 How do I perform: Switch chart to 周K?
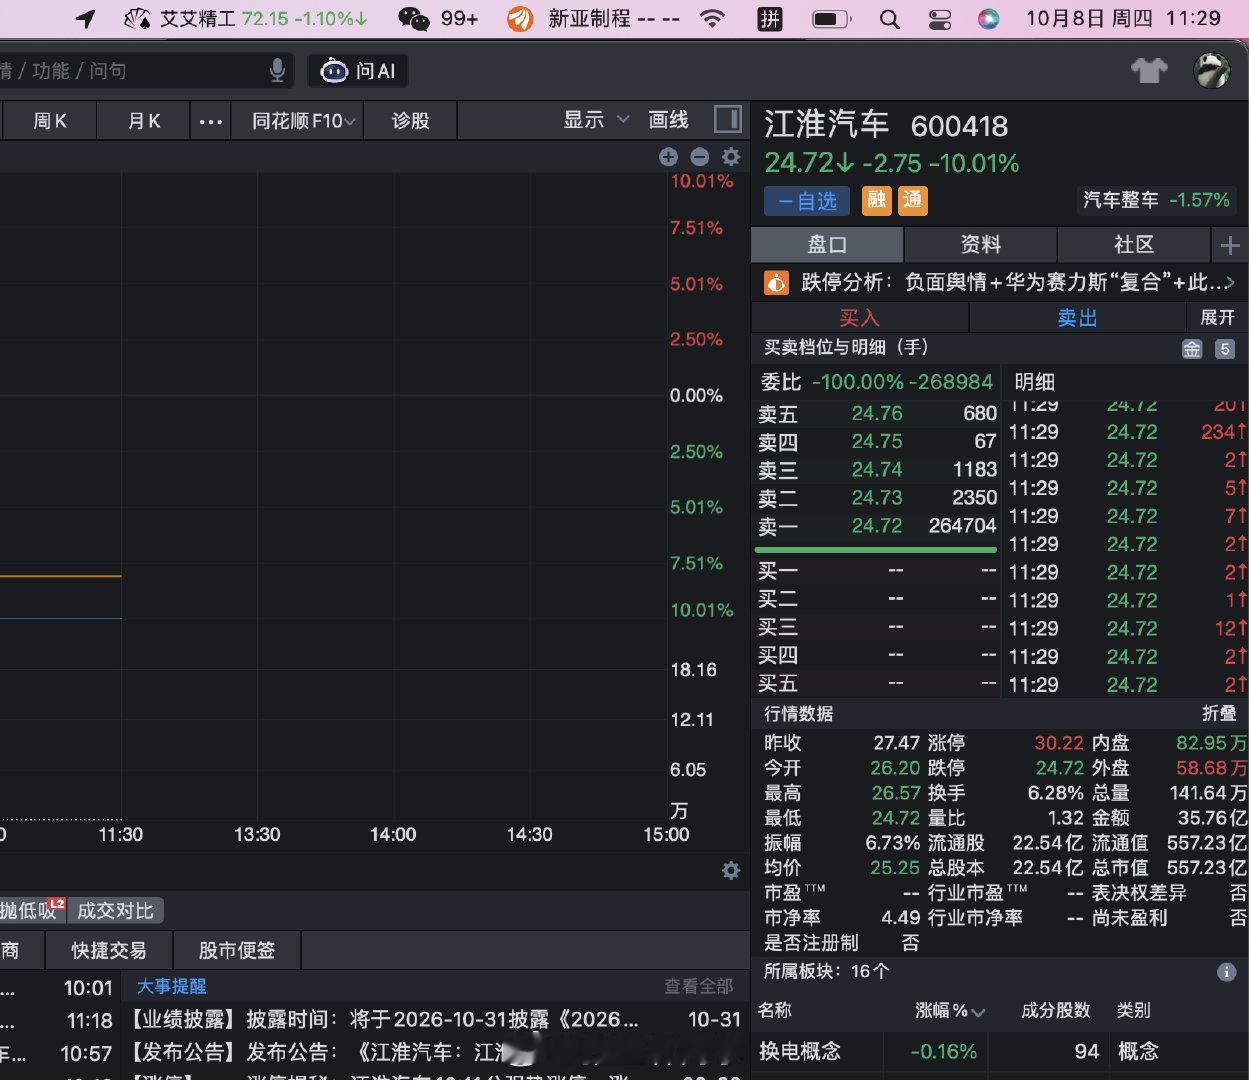[50, 121]
